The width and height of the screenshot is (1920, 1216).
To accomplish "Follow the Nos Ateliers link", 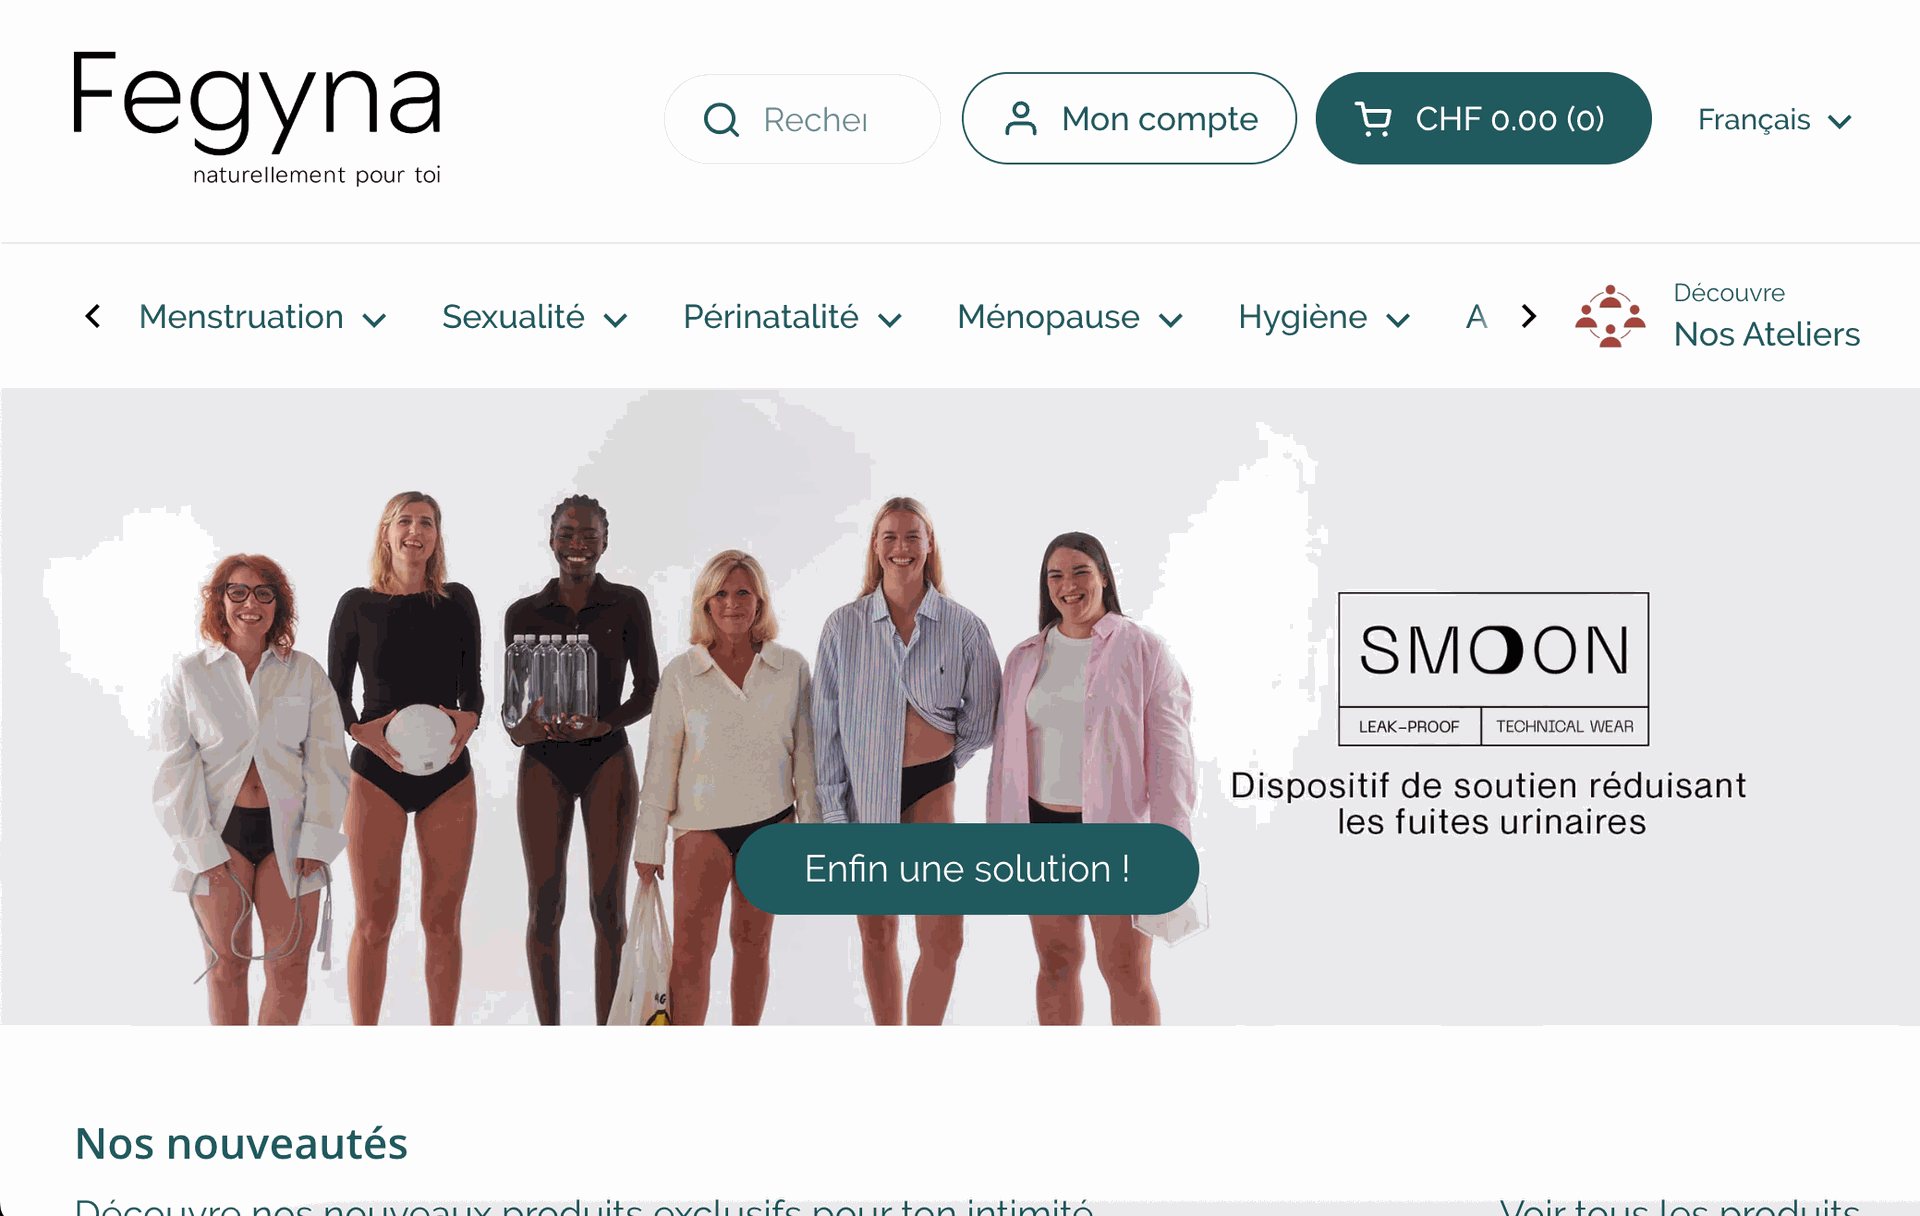I will [1767, 334].
